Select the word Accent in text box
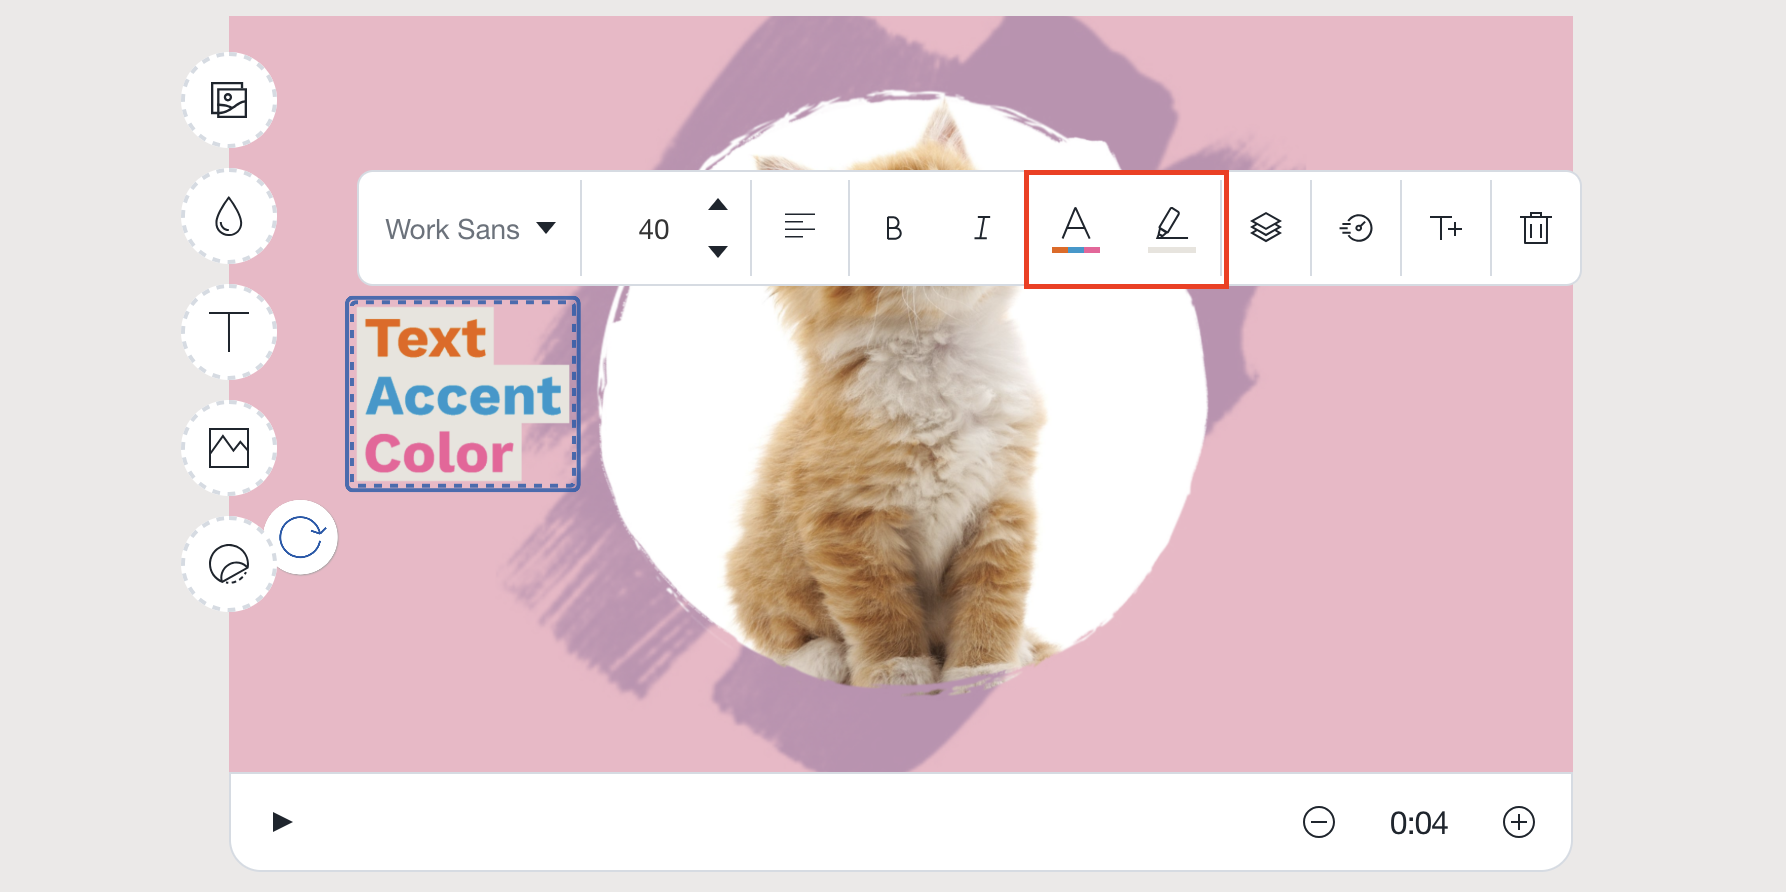Image resolution: width=1786 pixels, height=892 pixels. click(x=465, y=396)
